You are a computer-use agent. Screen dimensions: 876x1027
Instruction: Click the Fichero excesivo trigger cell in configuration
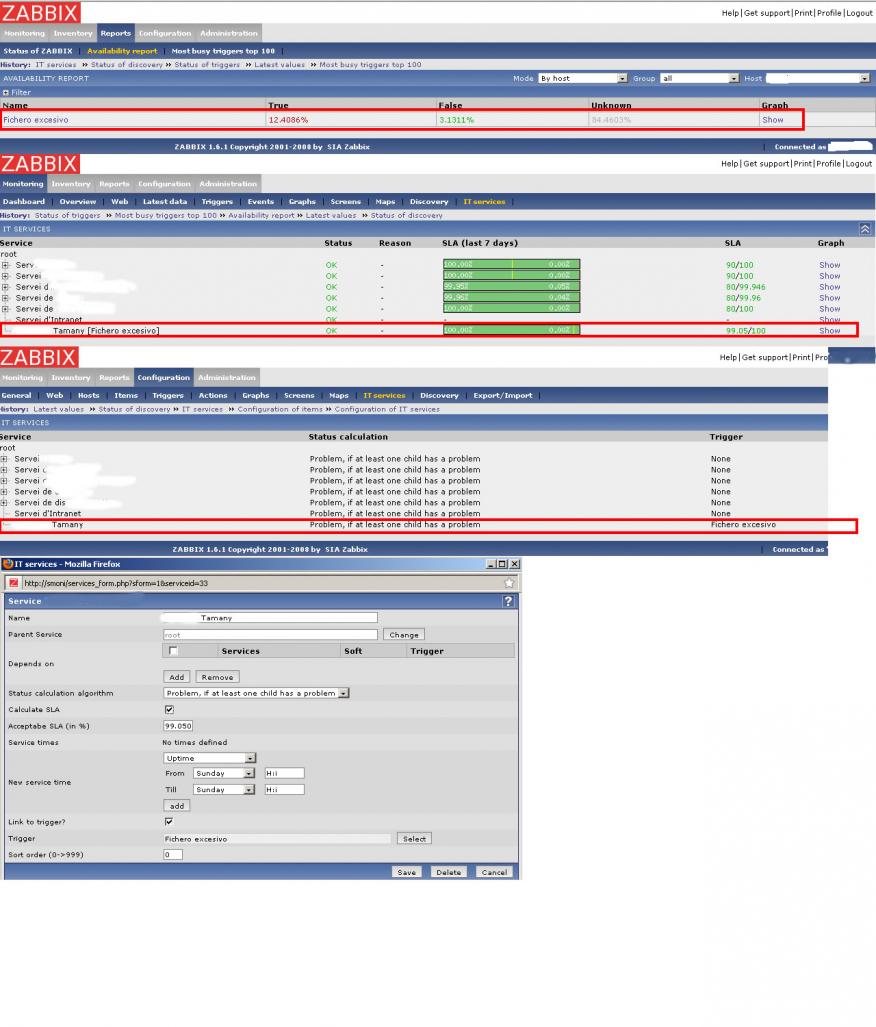(x=743, y=525)
